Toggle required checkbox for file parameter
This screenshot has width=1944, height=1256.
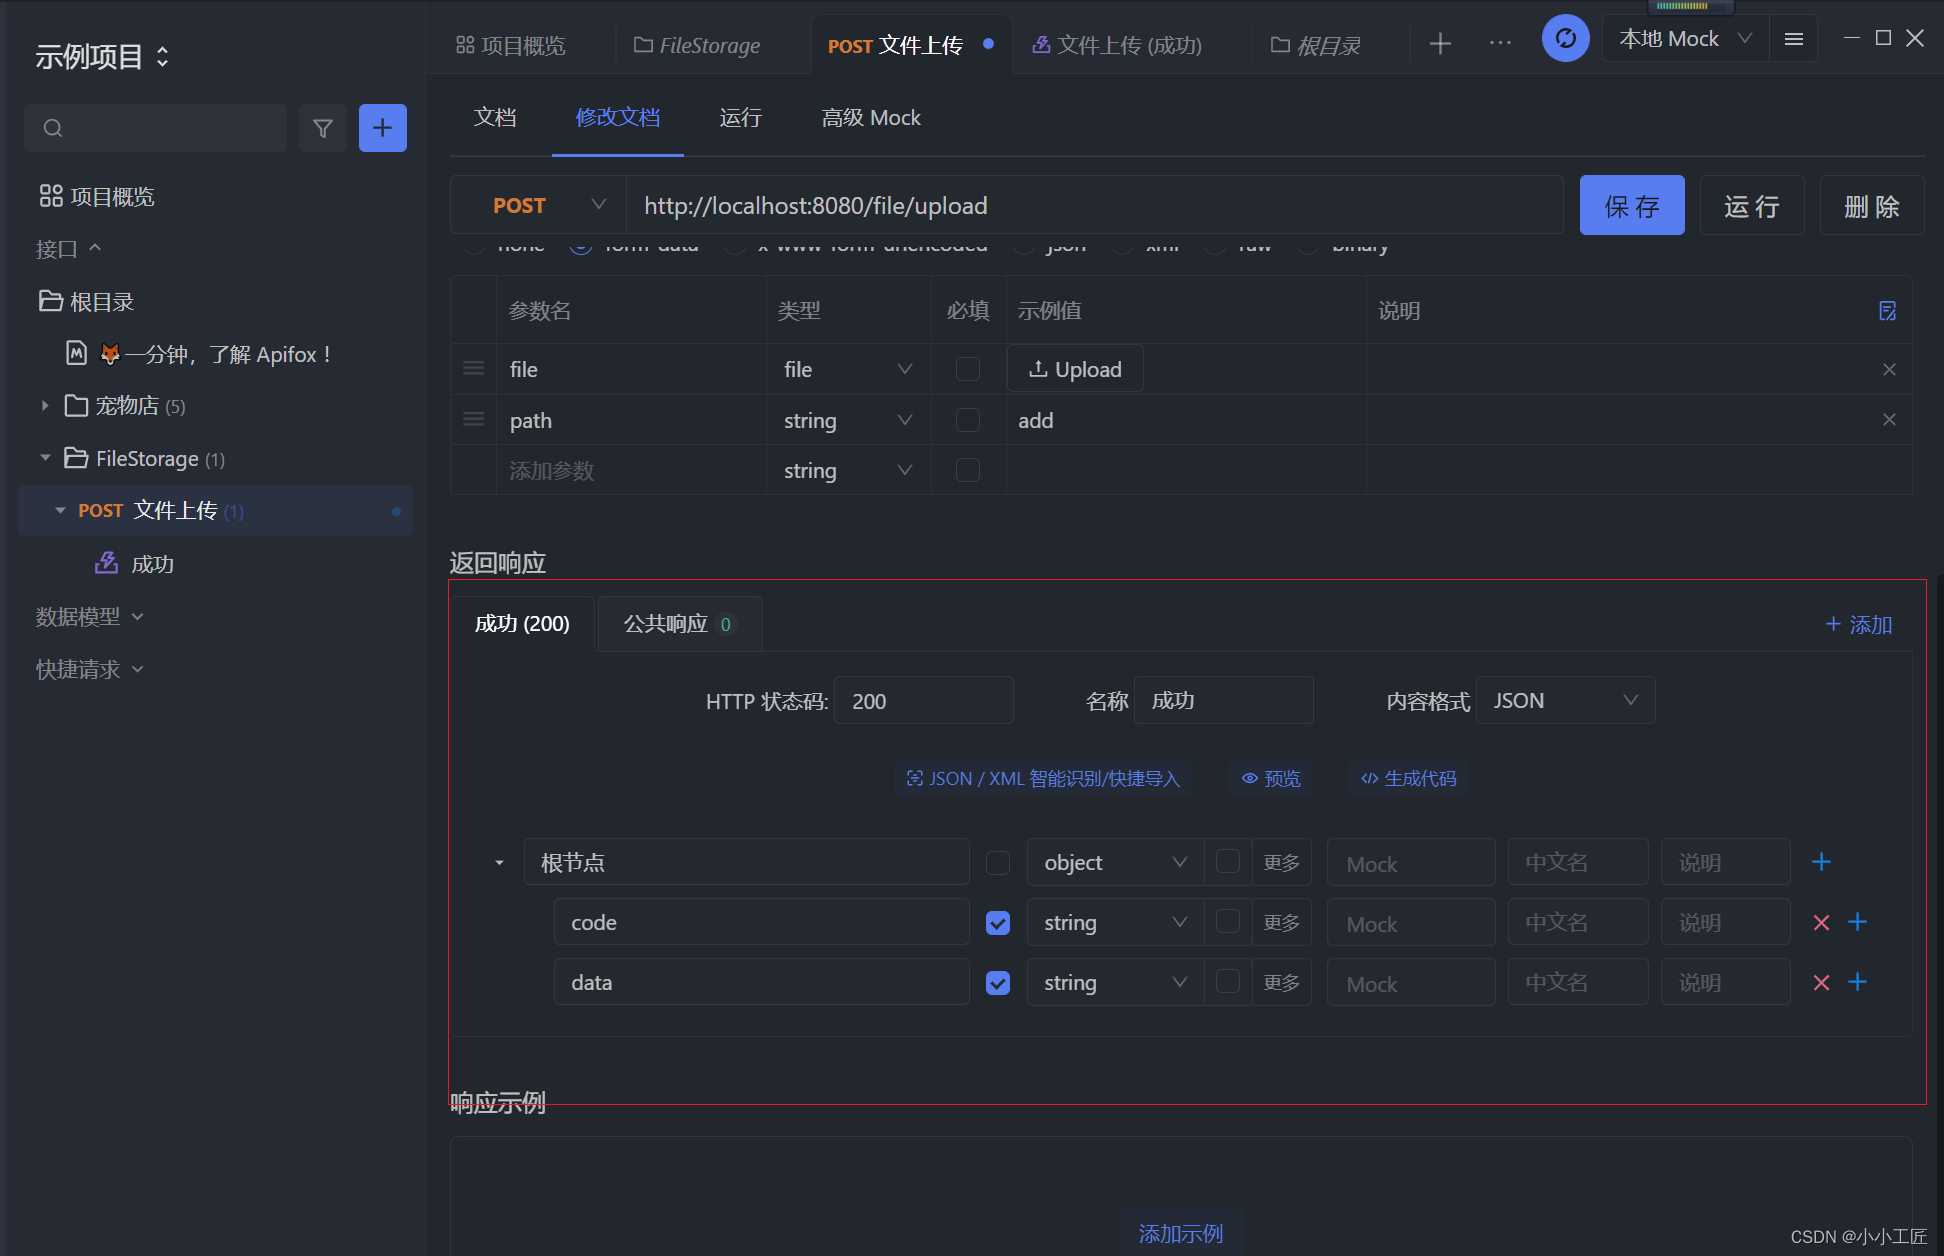tap(967, 369)
